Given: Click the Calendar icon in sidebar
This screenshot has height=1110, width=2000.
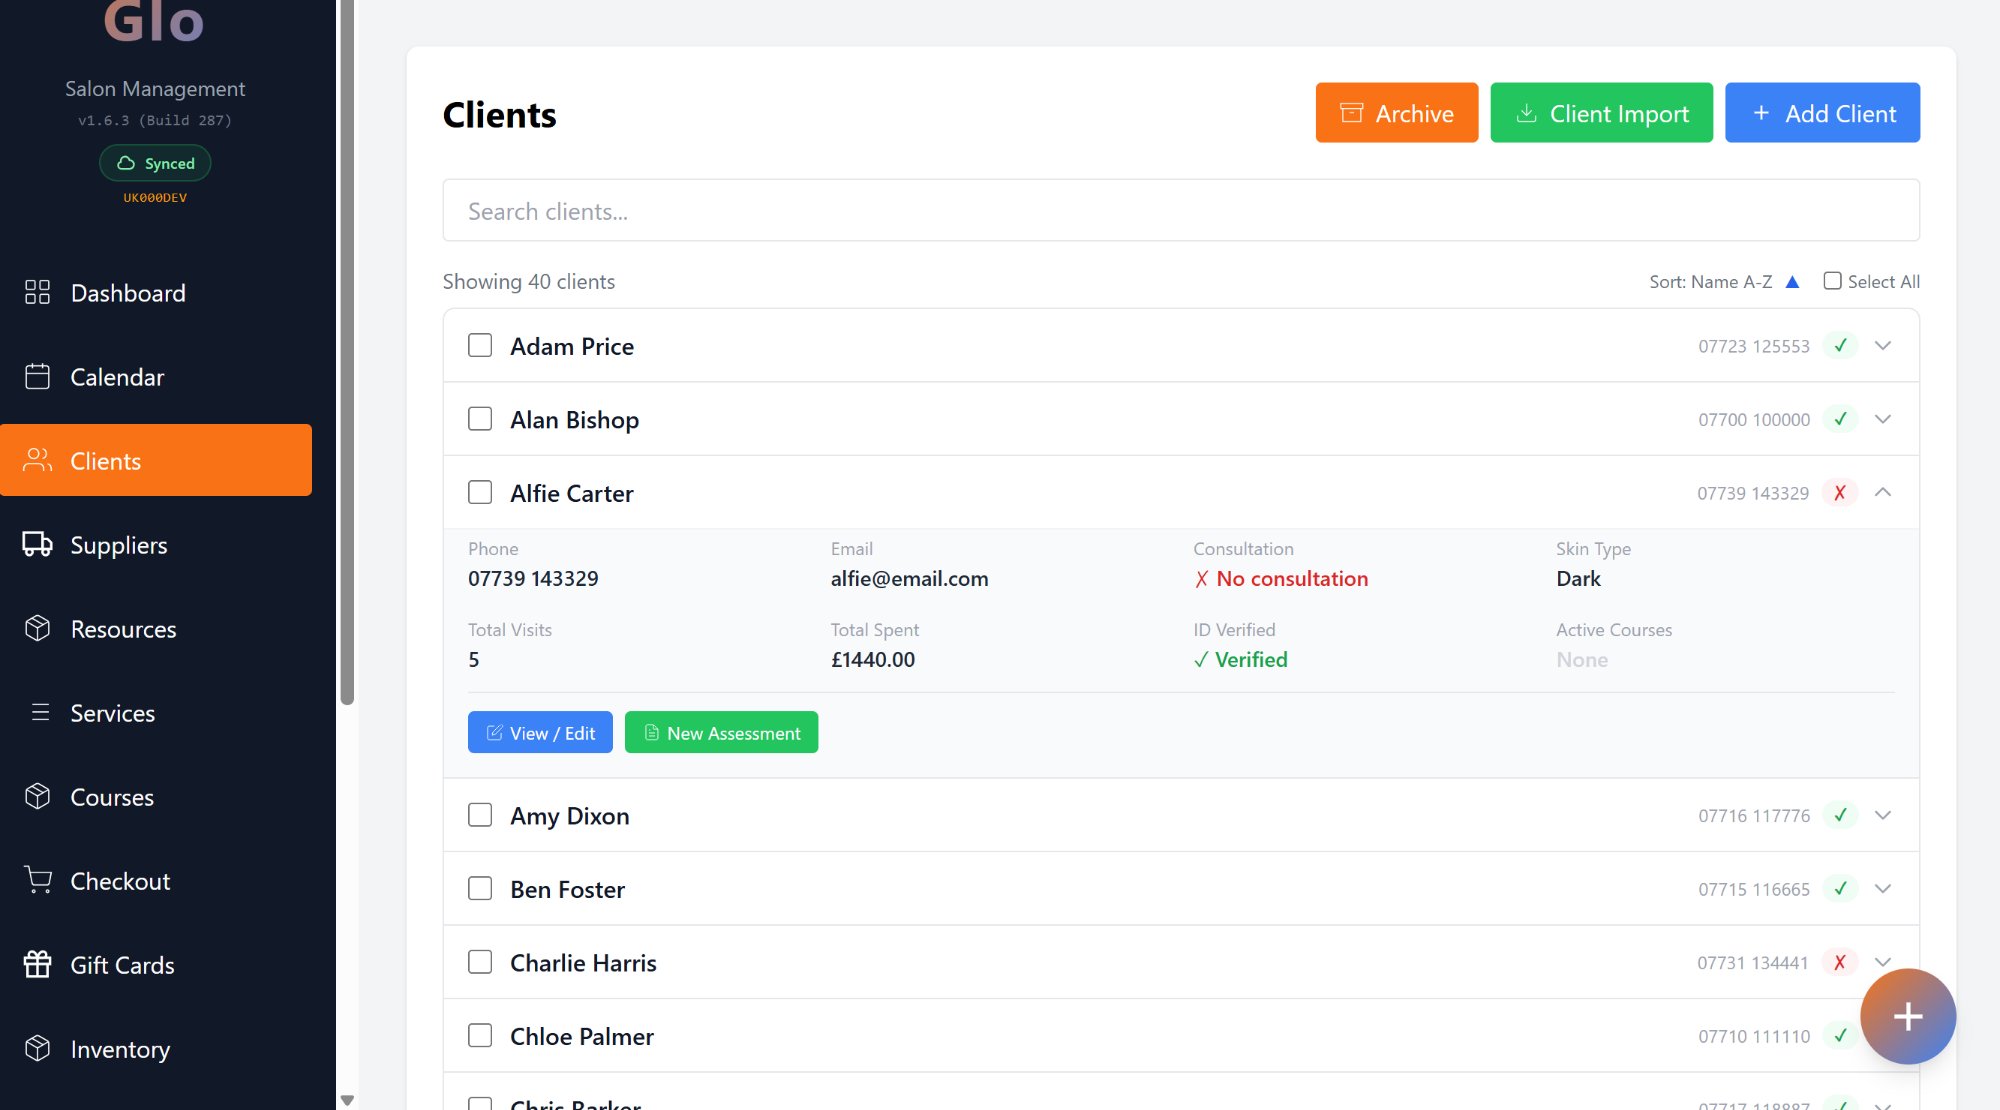Looking at the screenshot, I should point(37,376).
